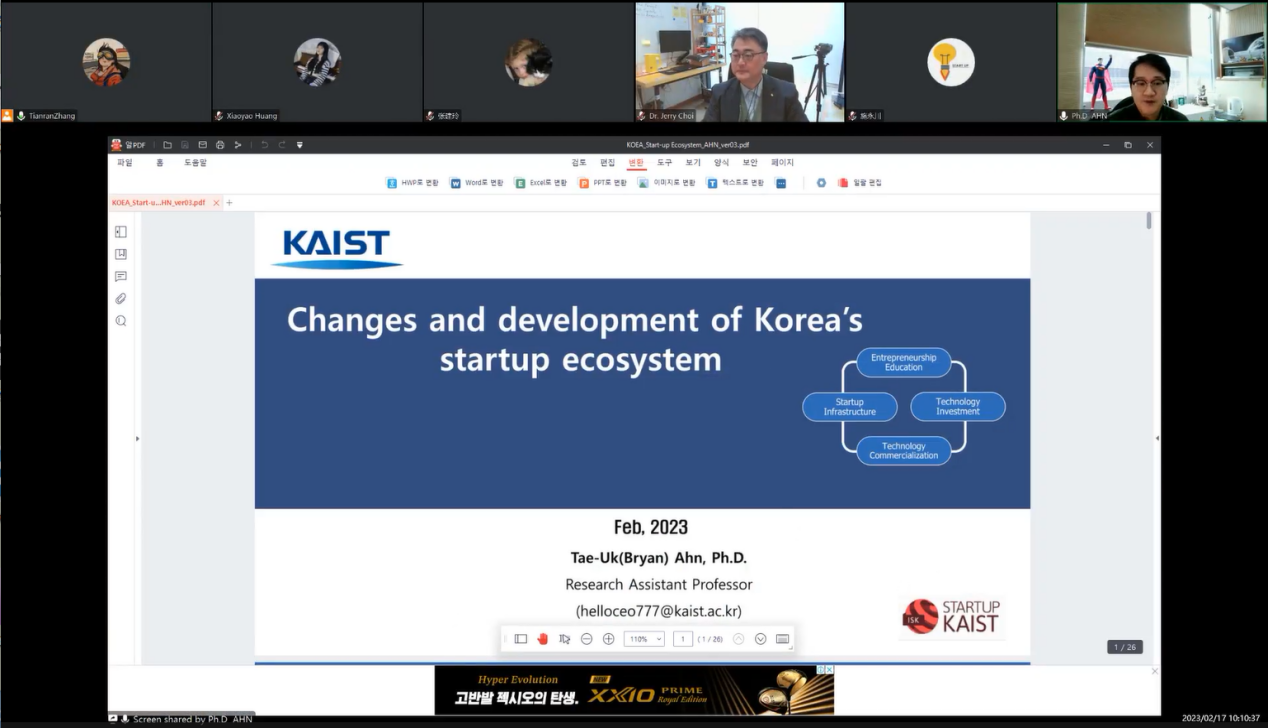The width and height of the screenshot is (1268, 728).
Task: Open the comments panel icon
Action: [121, 277]
